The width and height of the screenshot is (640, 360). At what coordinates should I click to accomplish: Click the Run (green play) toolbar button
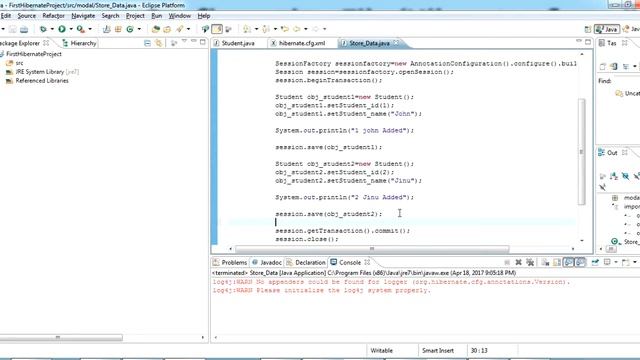pos(62,29)
